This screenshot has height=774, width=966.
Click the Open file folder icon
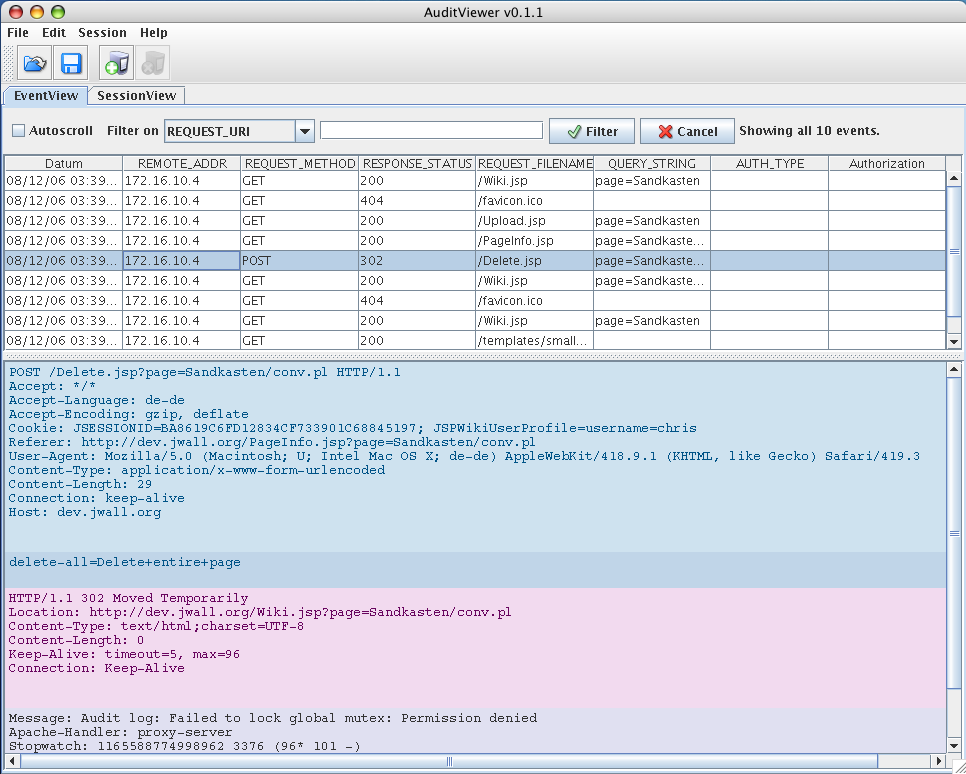point(35,63)
